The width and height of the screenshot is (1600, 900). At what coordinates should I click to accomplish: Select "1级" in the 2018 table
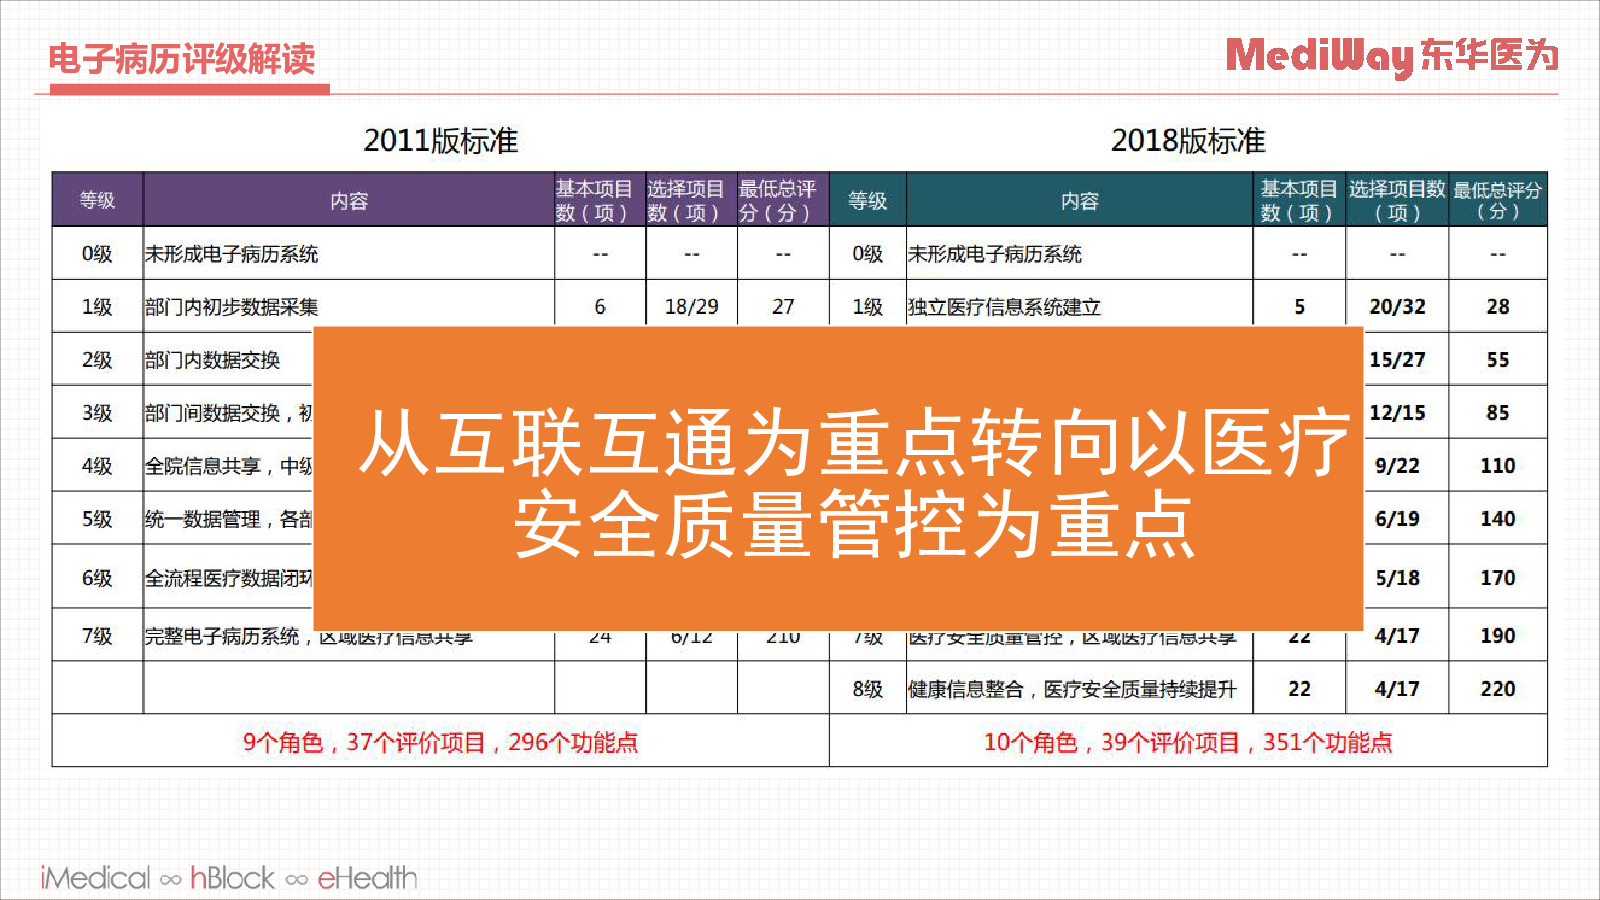(867, 307)
